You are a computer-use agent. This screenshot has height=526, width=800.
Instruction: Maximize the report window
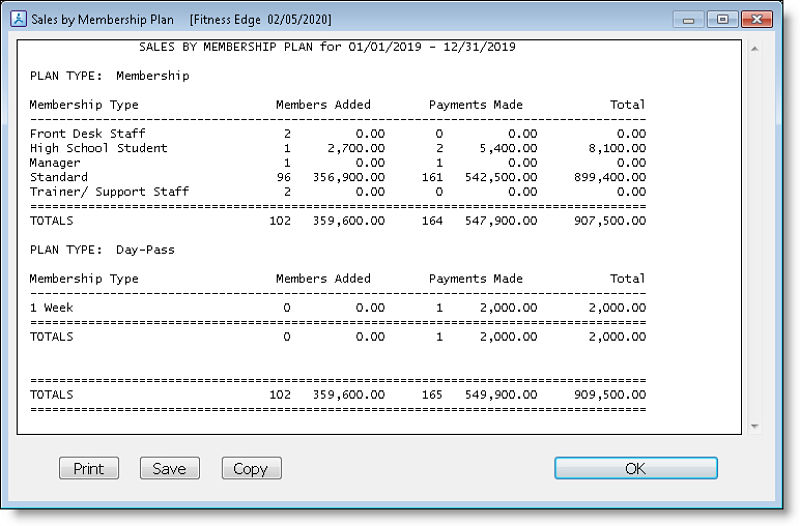coord(722,19)
